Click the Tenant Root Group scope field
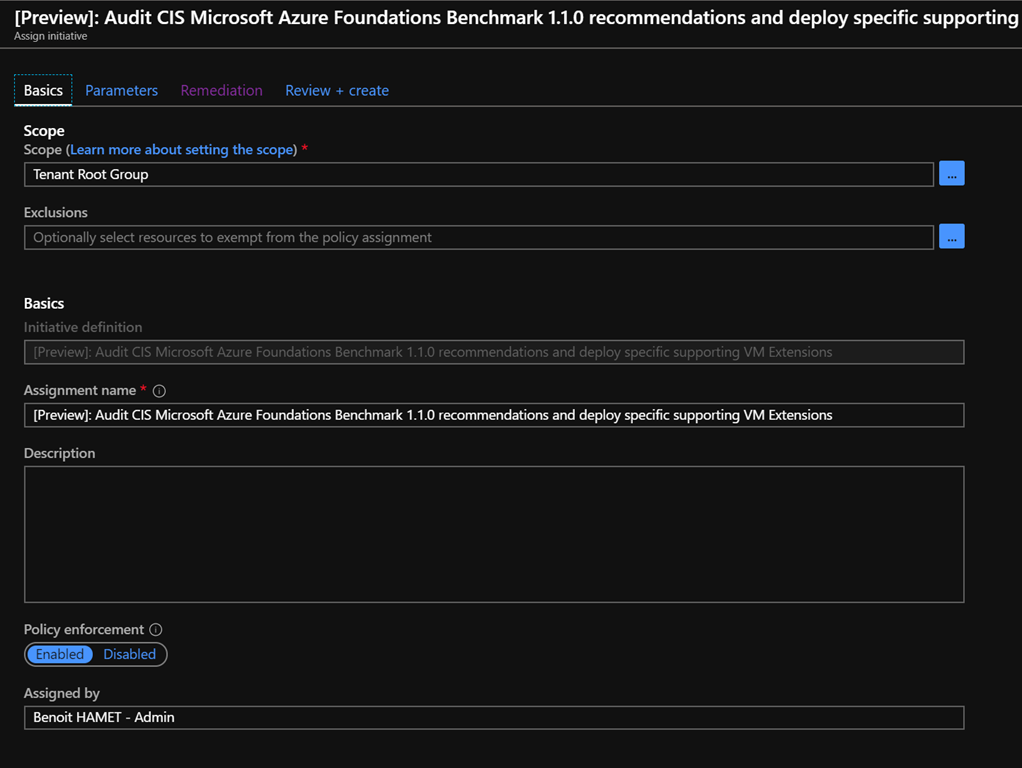The image size is (1022, 768). (x=478, y=174)
